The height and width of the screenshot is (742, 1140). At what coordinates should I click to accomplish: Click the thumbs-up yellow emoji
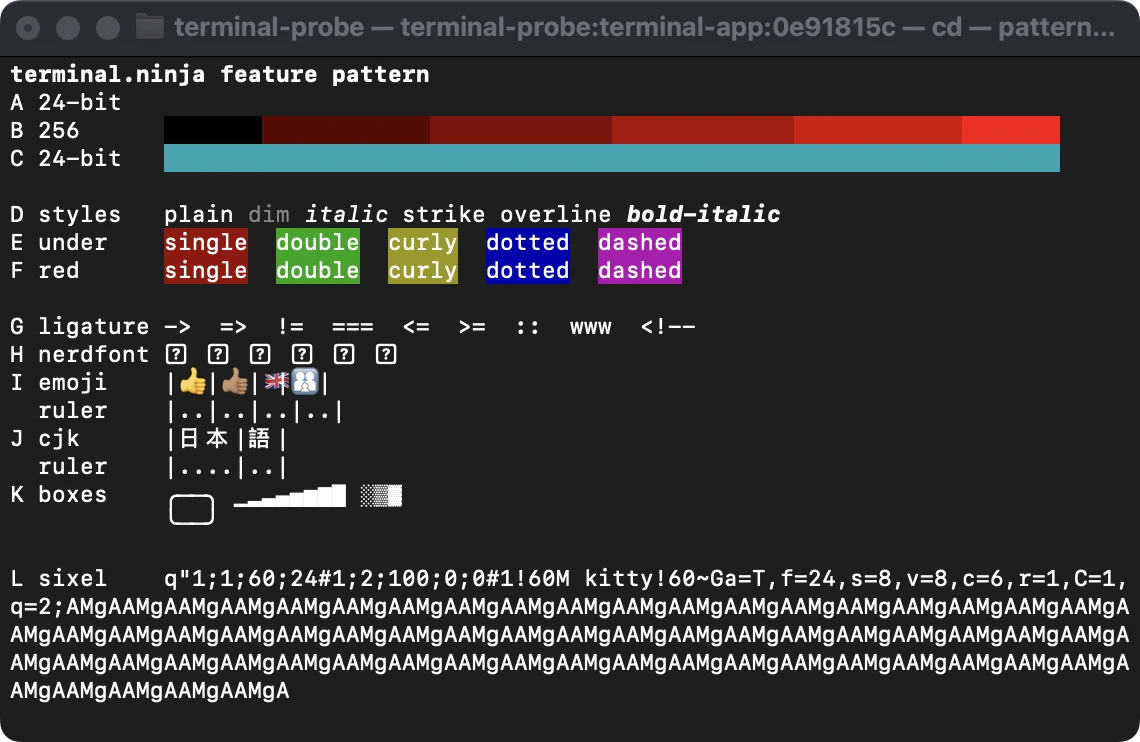pos(193,382)
